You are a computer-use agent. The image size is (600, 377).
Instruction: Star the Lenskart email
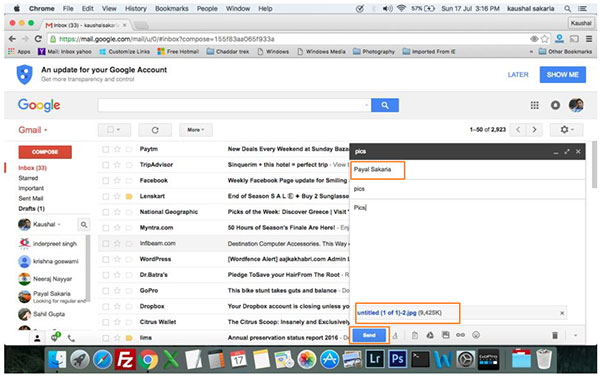117,196
